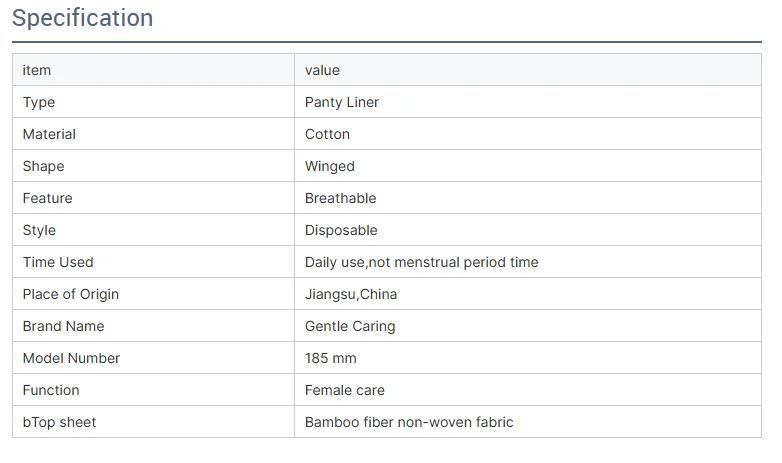Select the Cotton value cell
This screenshot has width=782, height=463.
coord(528,134)
